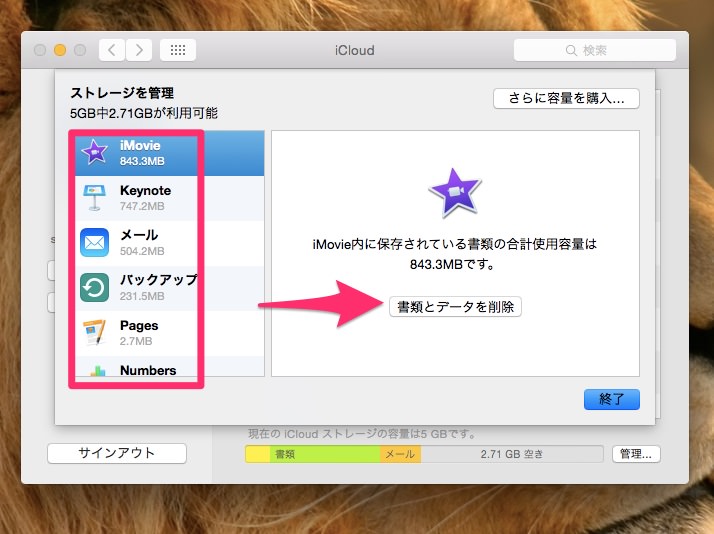Click the yellow storage bar segment
The image size is (714, 534).
coord(258,454)
